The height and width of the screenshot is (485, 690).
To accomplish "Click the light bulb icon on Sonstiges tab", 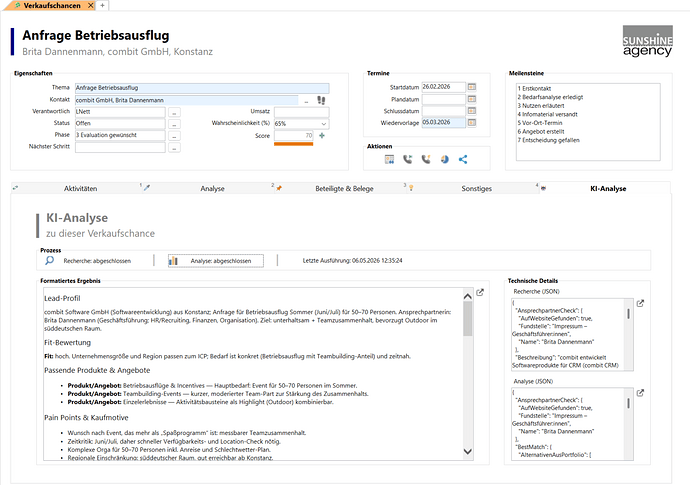I will (x=411, y=188).
